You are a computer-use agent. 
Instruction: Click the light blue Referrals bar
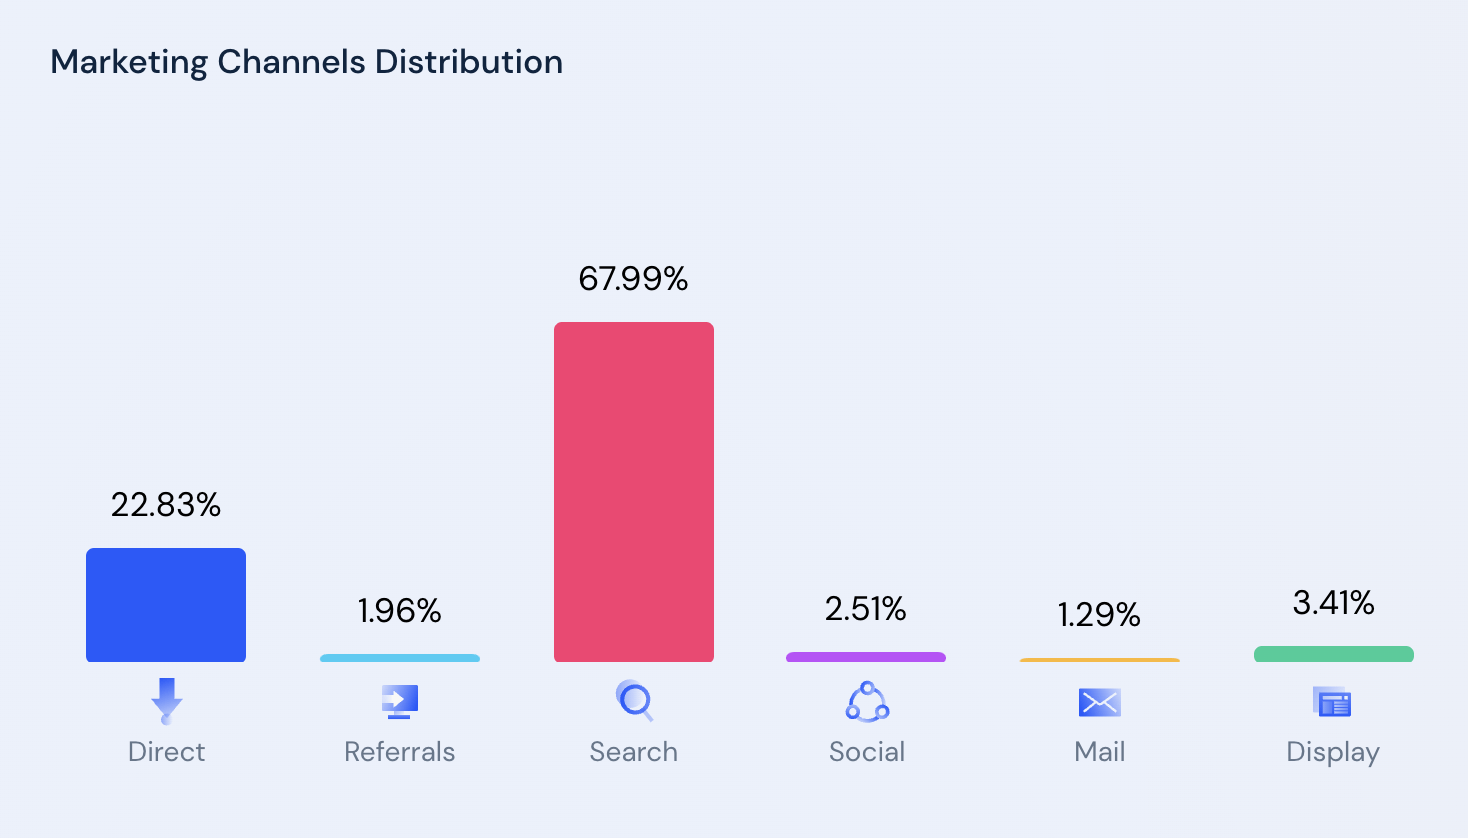[x=400, y=658]
